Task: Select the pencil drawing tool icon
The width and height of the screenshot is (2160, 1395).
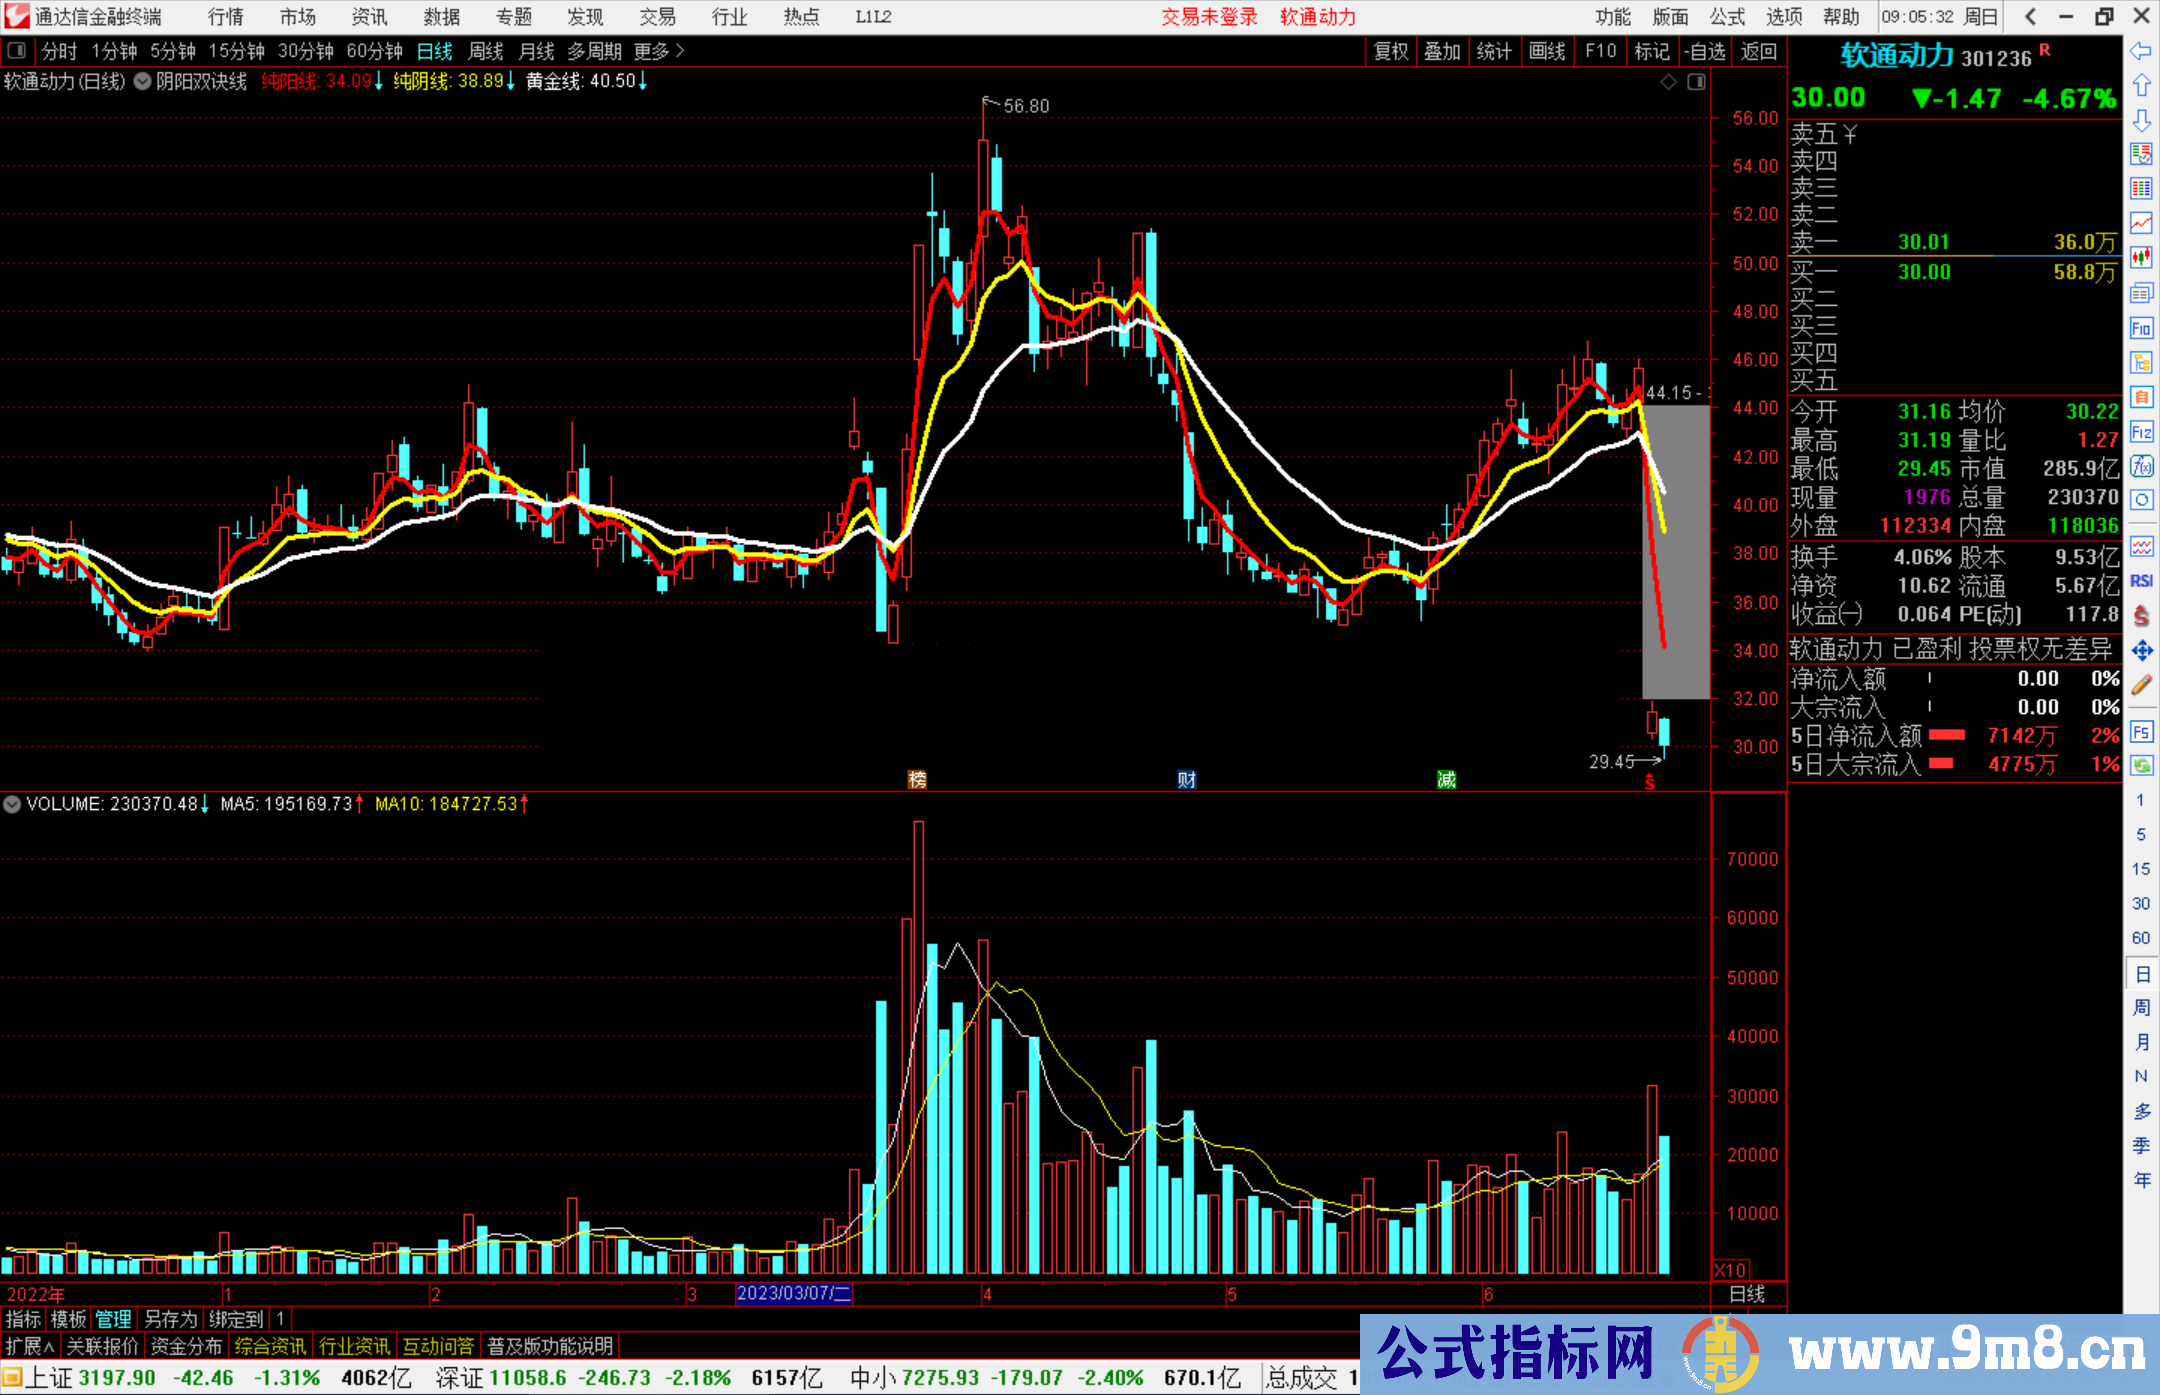Action: click(x=2141, y=685)
